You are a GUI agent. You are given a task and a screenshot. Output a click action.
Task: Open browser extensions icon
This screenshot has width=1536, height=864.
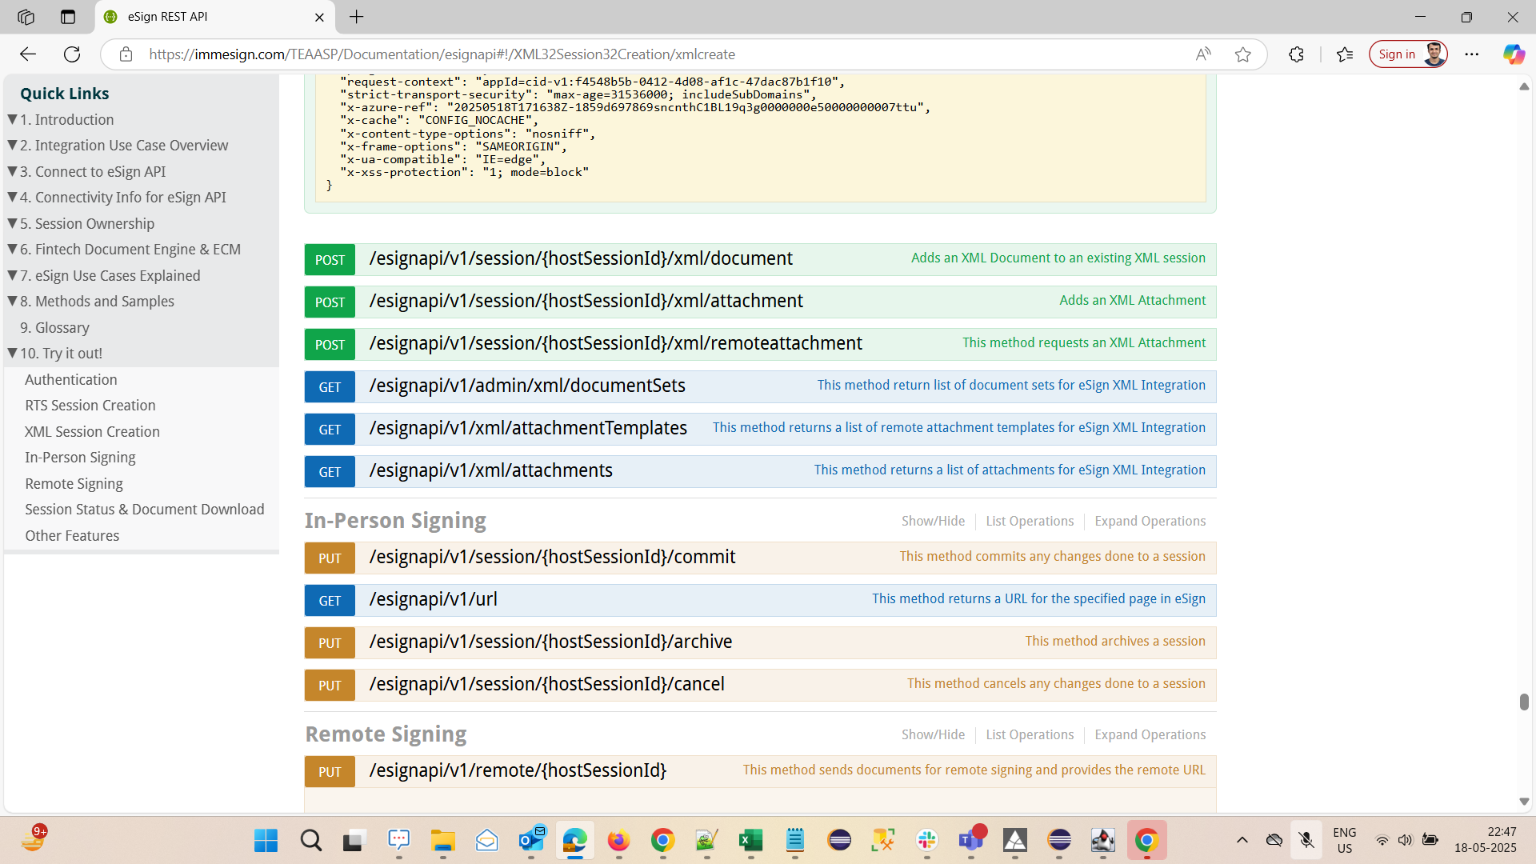click(1296, 54)
